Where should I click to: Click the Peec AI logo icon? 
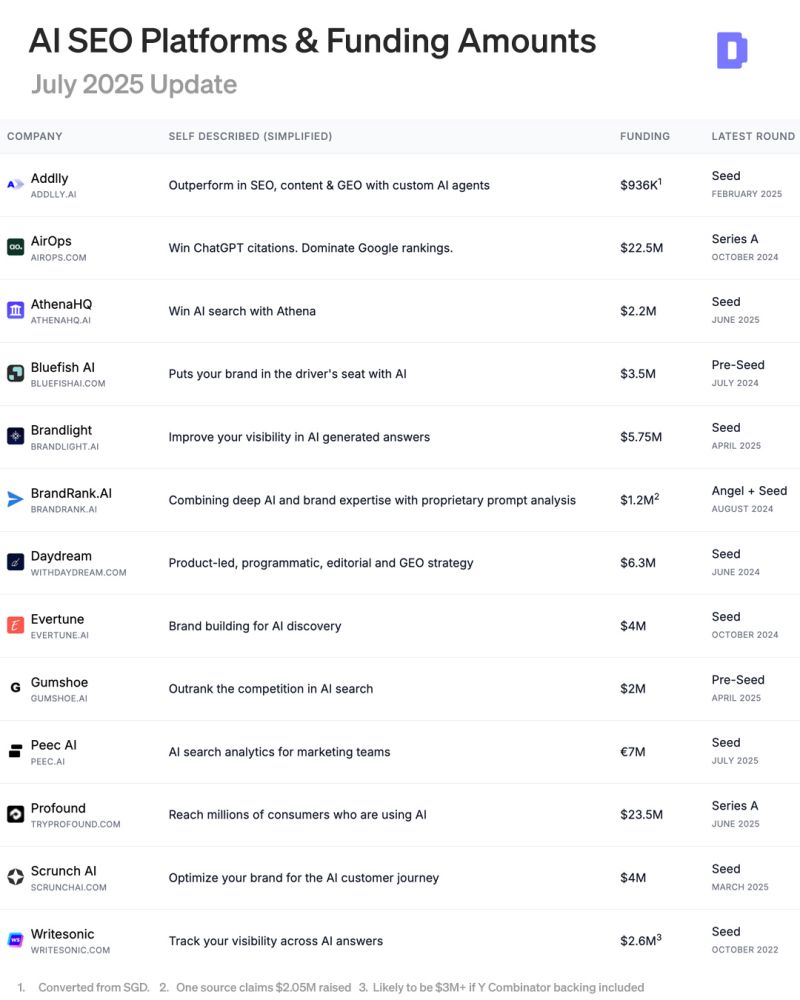(x=15, y=751)
